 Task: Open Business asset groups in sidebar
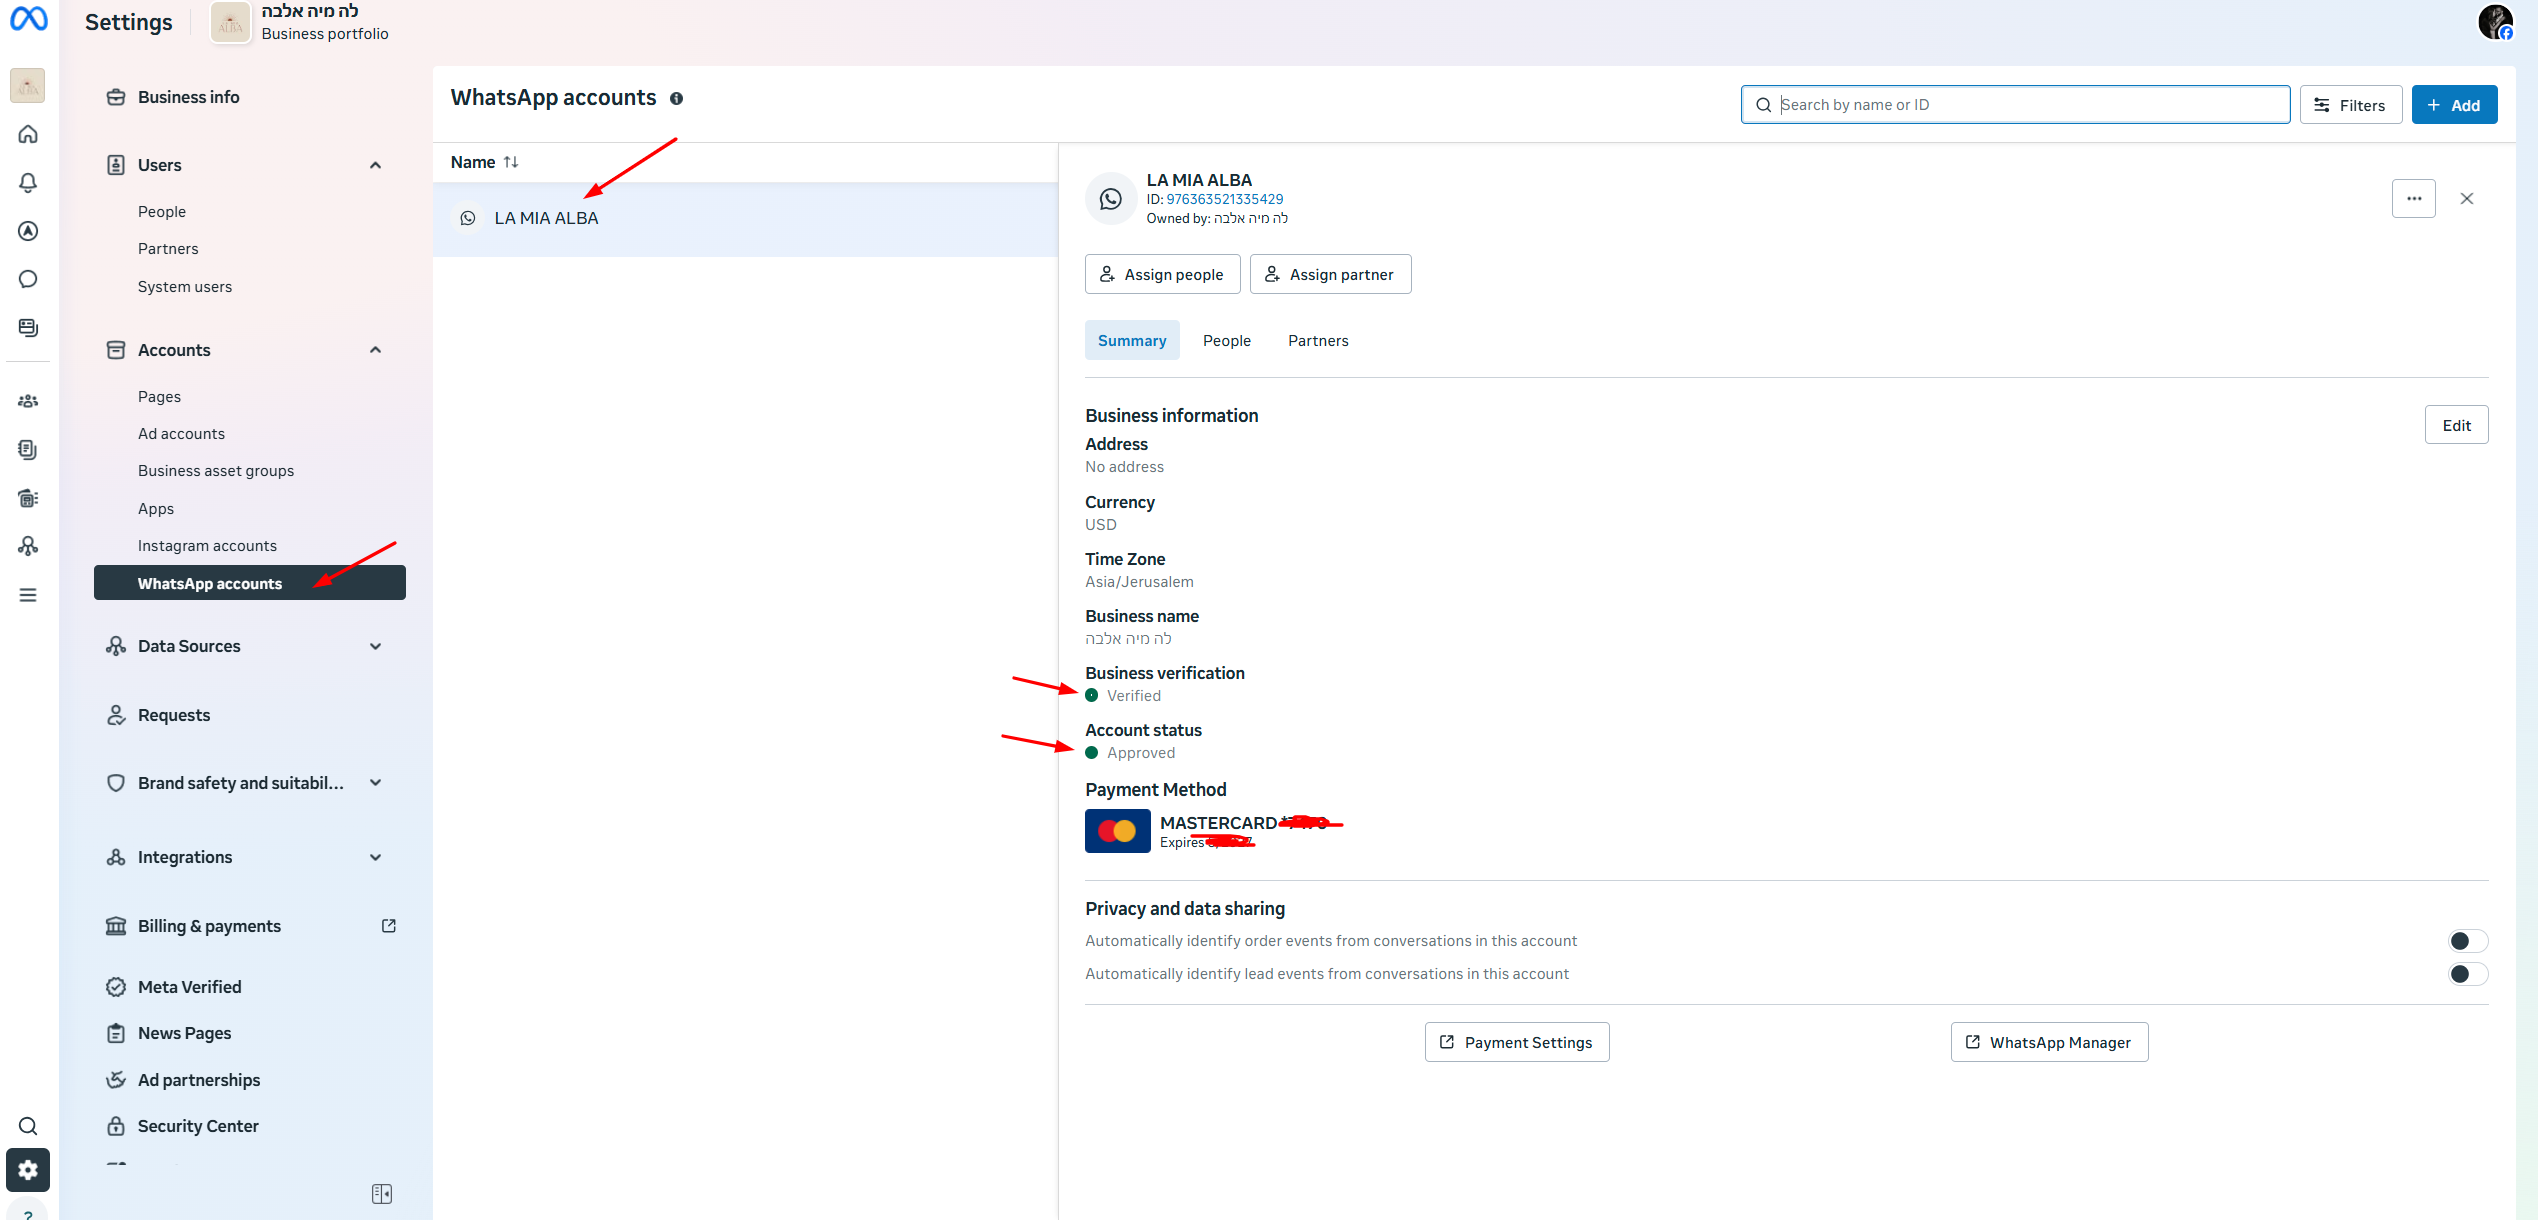(216, 471)
